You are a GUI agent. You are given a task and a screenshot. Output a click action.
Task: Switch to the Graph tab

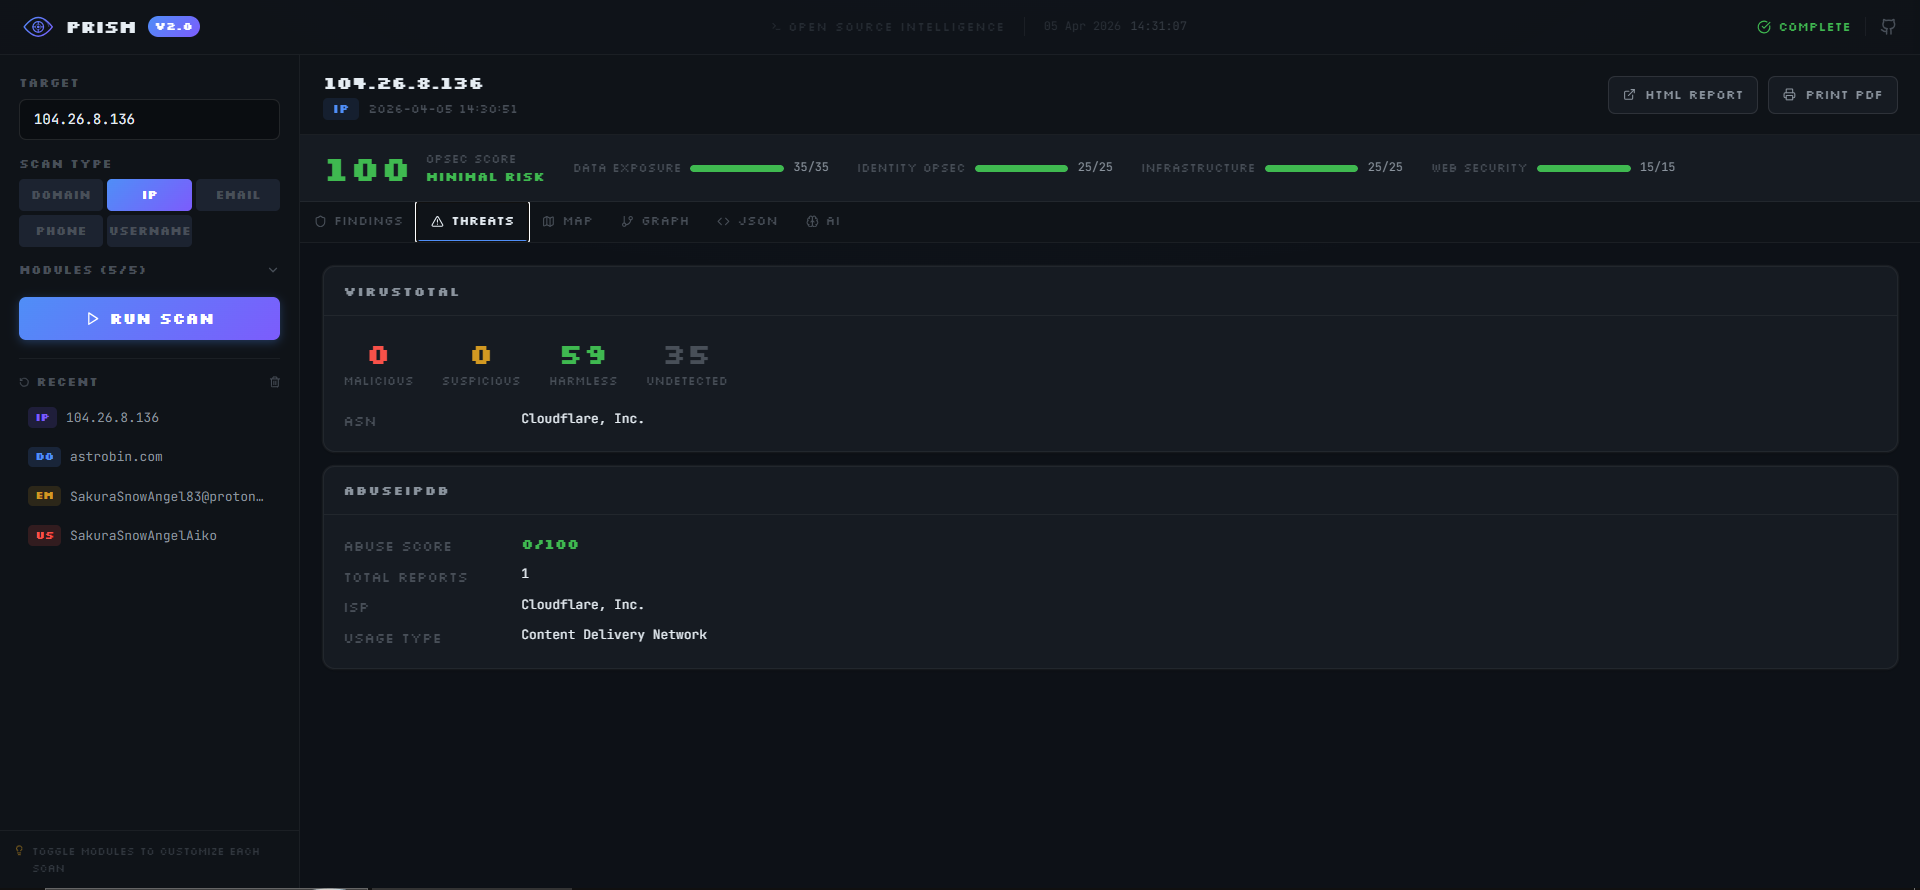point(655,222)
